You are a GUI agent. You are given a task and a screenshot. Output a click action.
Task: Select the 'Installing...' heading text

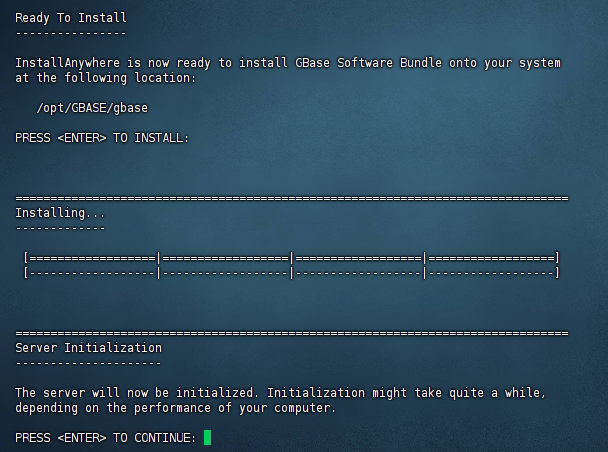pyautogui.click(x=60, y=213)
